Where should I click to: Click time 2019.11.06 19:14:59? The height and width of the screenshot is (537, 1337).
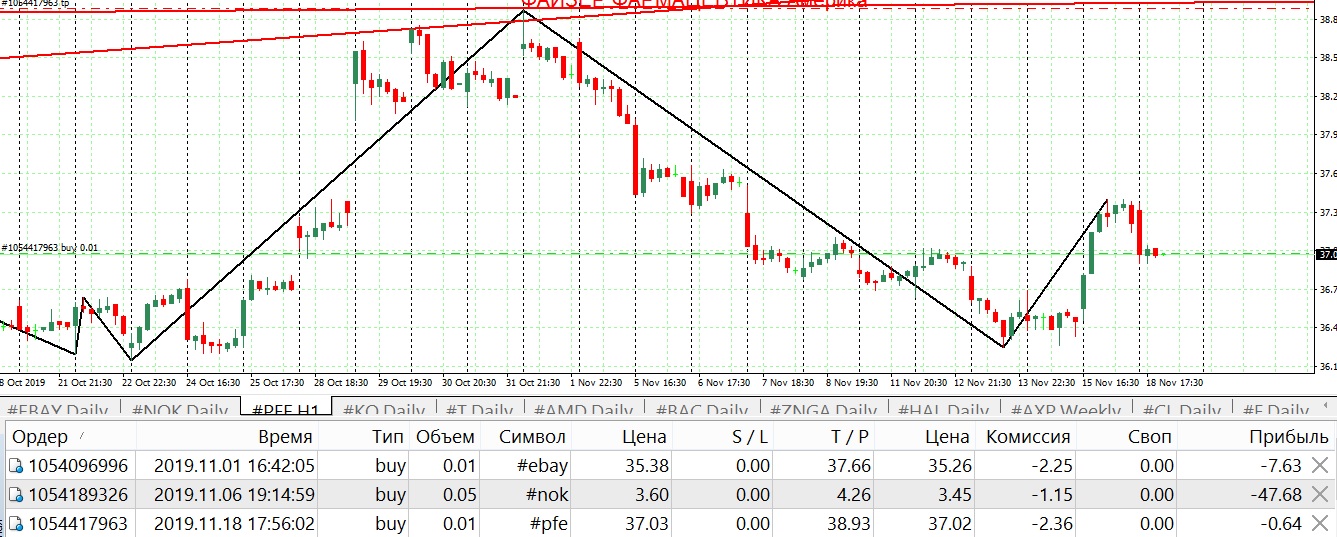pos(235,494)
